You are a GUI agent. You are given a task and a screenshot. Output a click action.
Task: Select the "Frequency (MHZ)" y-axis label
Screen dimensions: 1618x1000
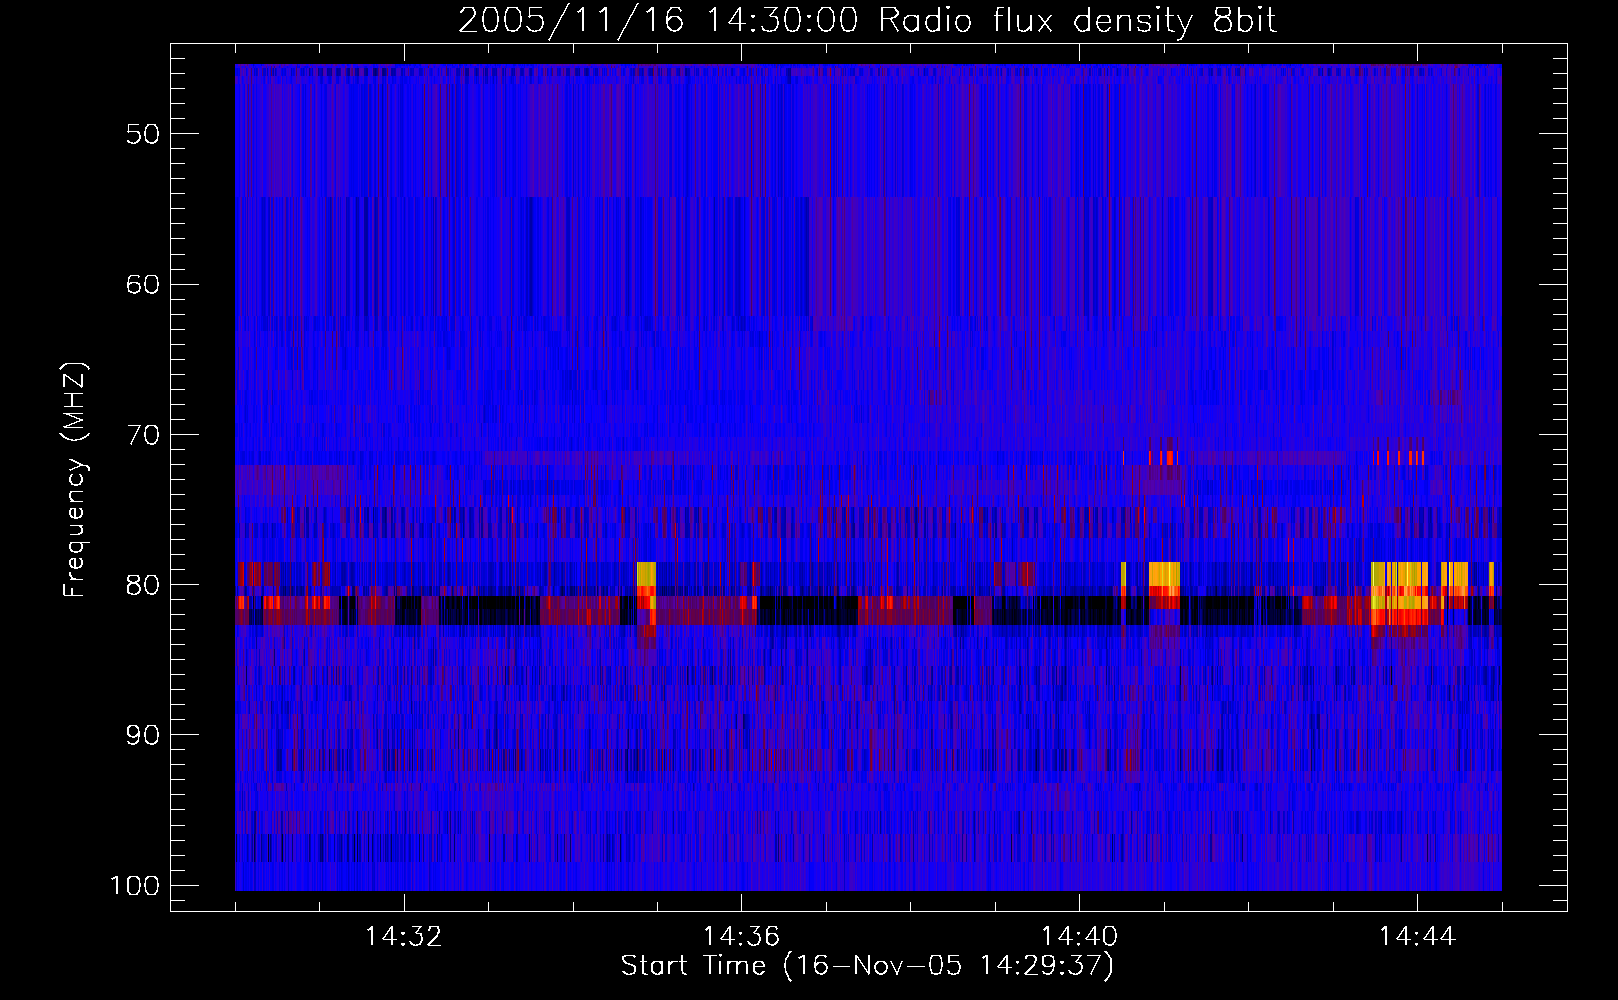75,480
